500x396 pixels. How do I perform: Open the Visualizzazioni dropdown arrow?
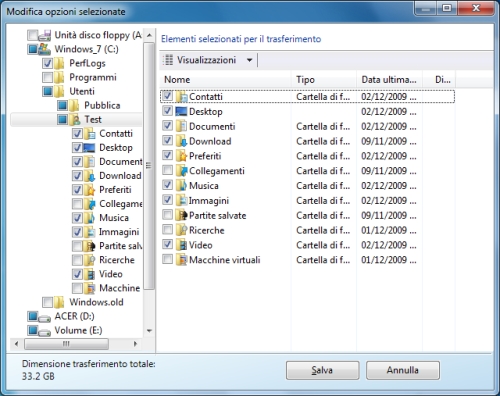(x=249, y=60)
